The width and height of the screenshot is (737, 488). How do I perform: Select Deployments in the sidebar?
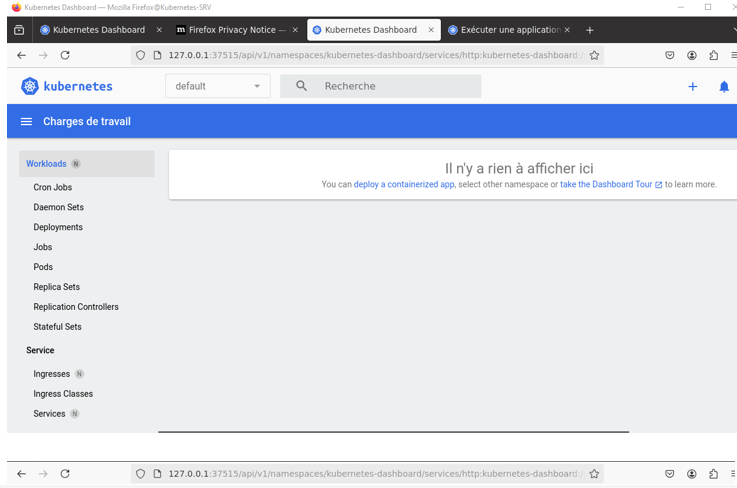(x=58, y=227)
